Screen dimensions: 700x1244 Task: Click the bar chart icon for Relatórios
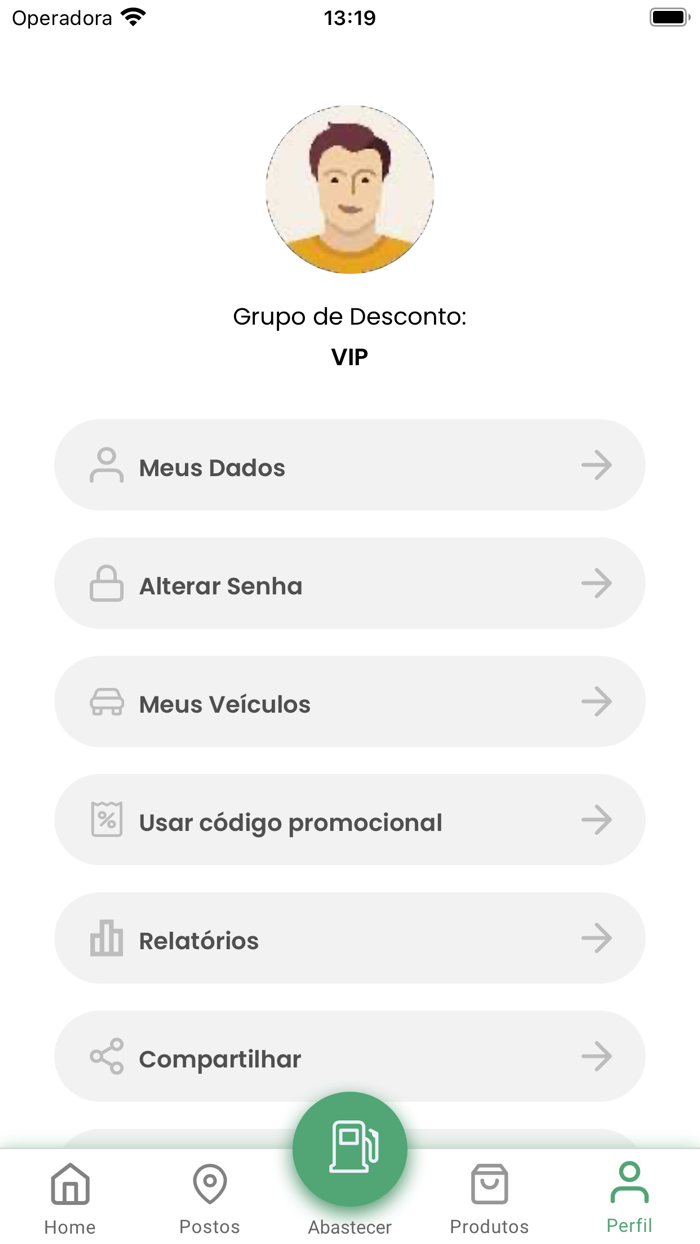pyautogui.click(x=104, y=937)
